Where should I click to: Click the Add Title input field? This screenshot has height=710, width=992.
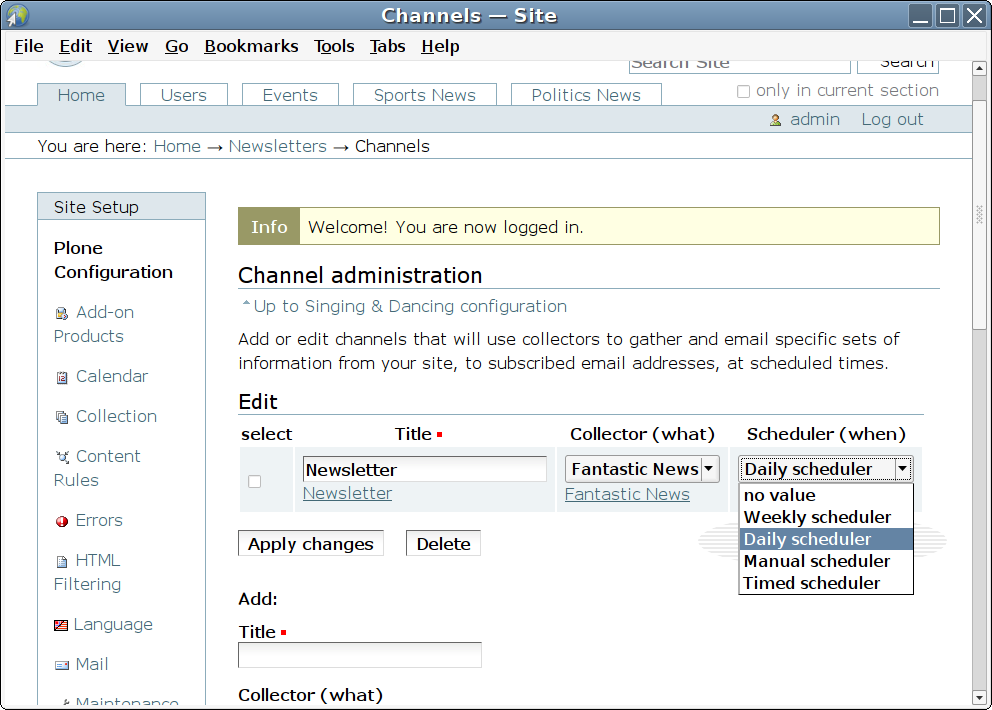(359, 655)
